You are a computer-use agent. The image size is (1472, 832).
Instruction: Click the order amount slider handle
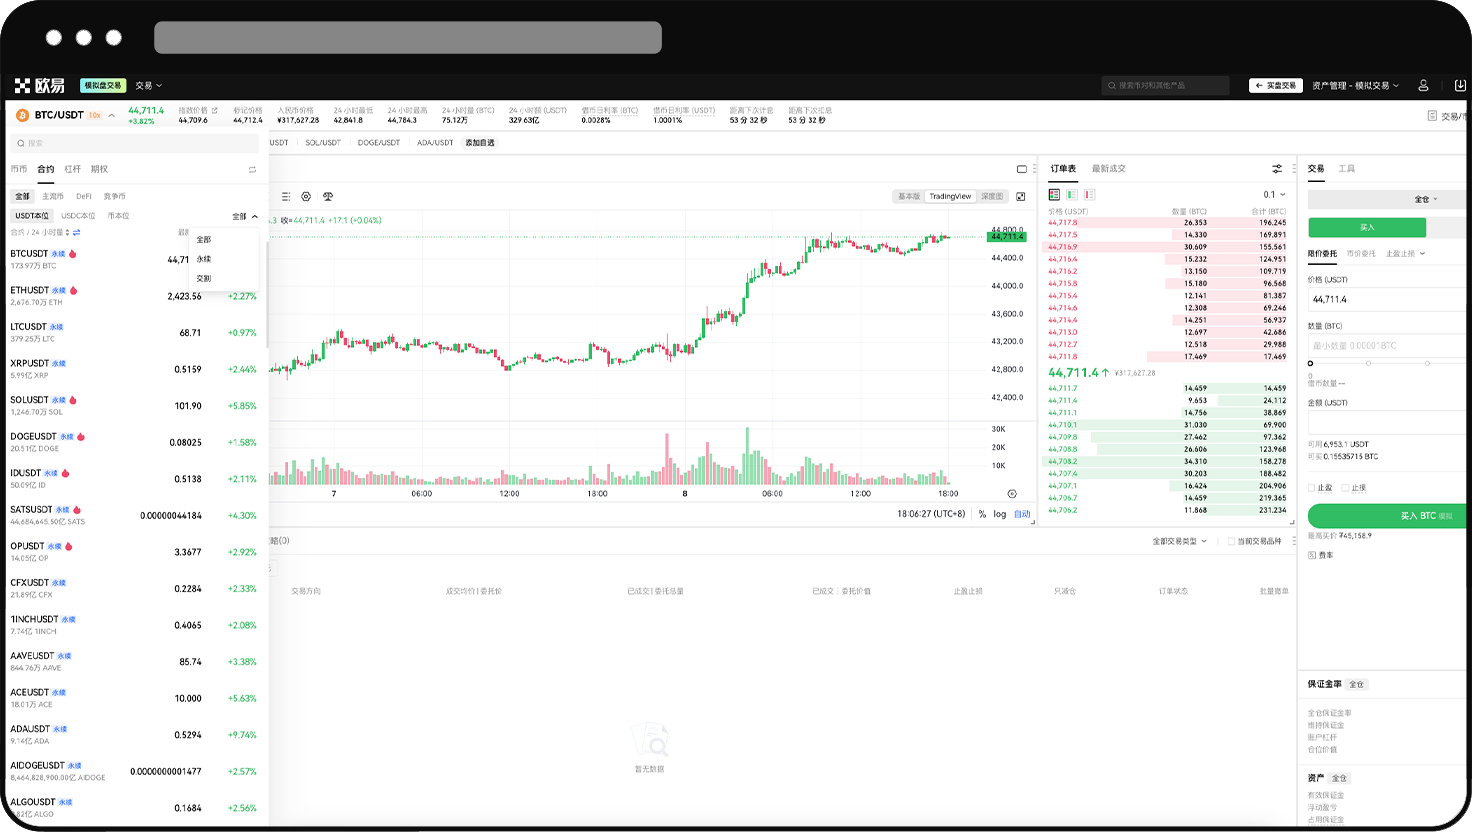(x=1311, y=363)
